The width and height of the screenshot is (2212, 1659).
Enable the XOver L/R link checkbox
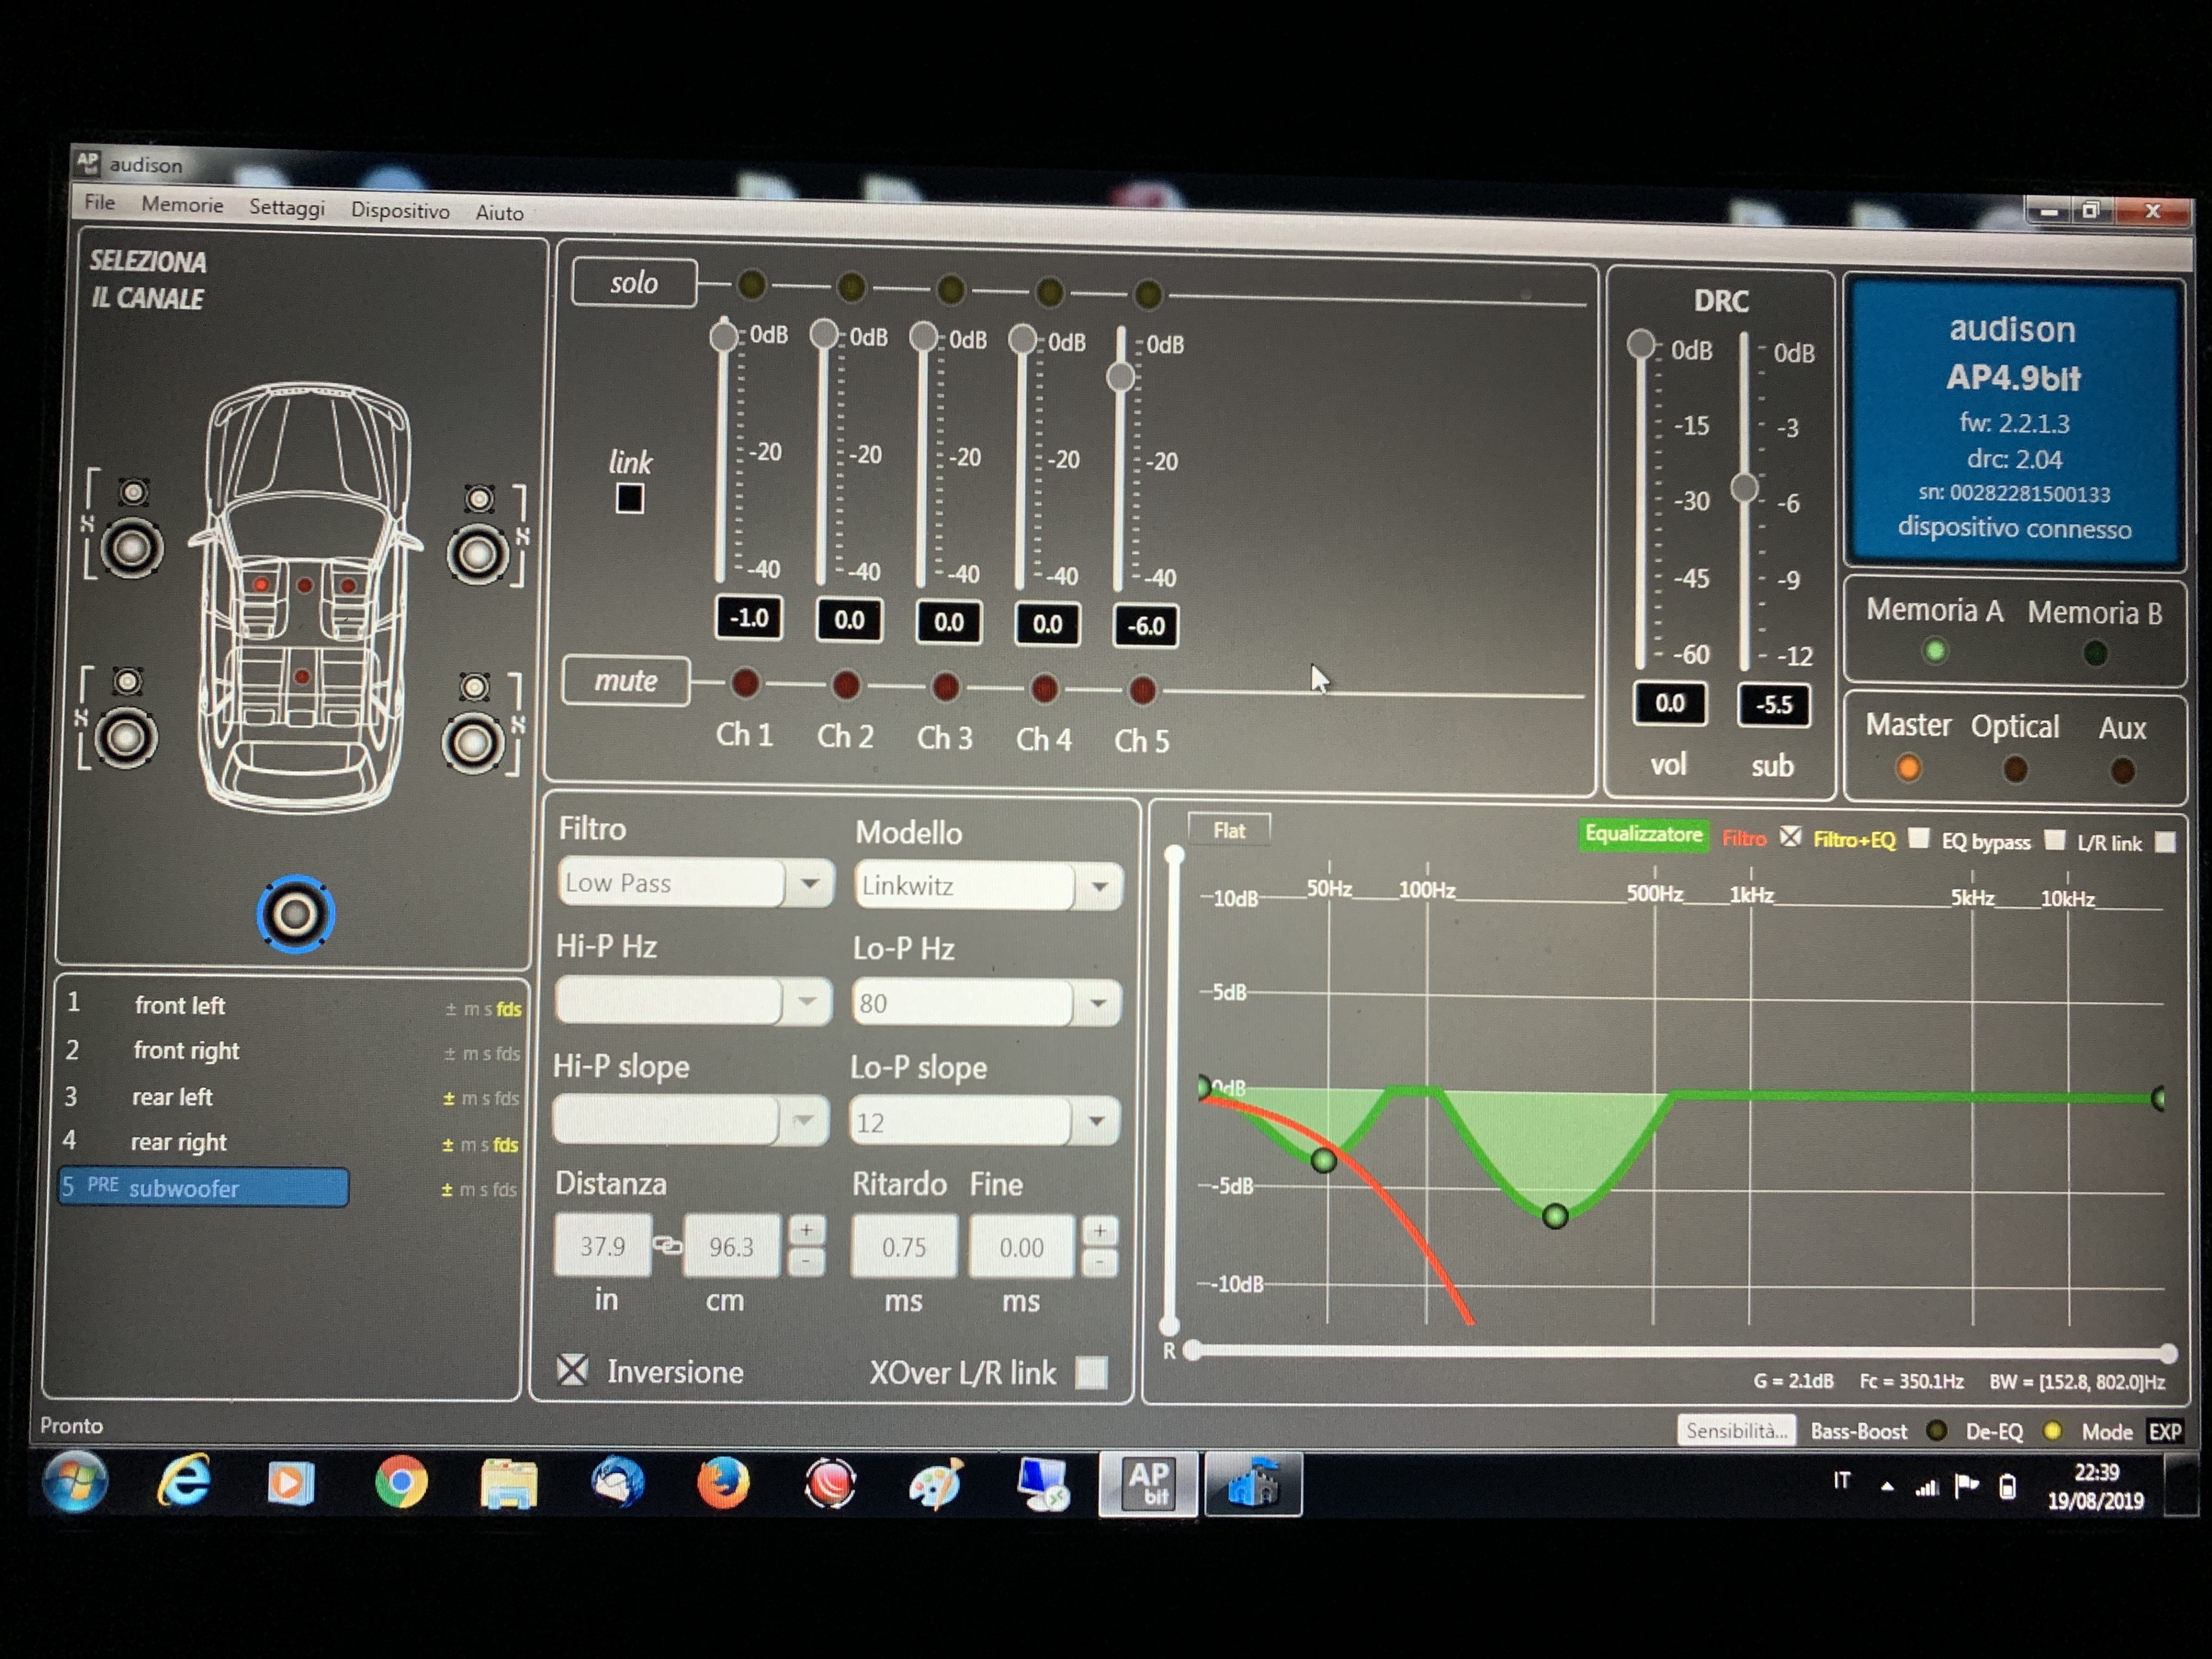pyautogui.click(x=1092, y=1372)
